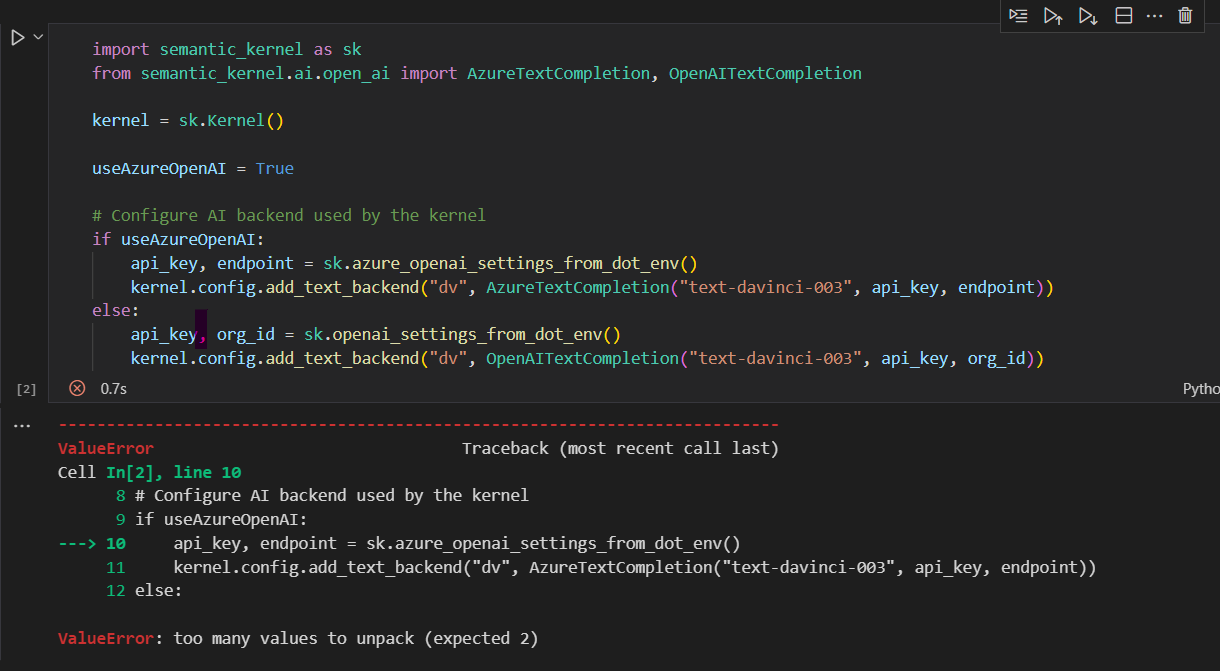
Task: Click the 'True' value in useAzureOpenAI line
Action: coord(275,168)
